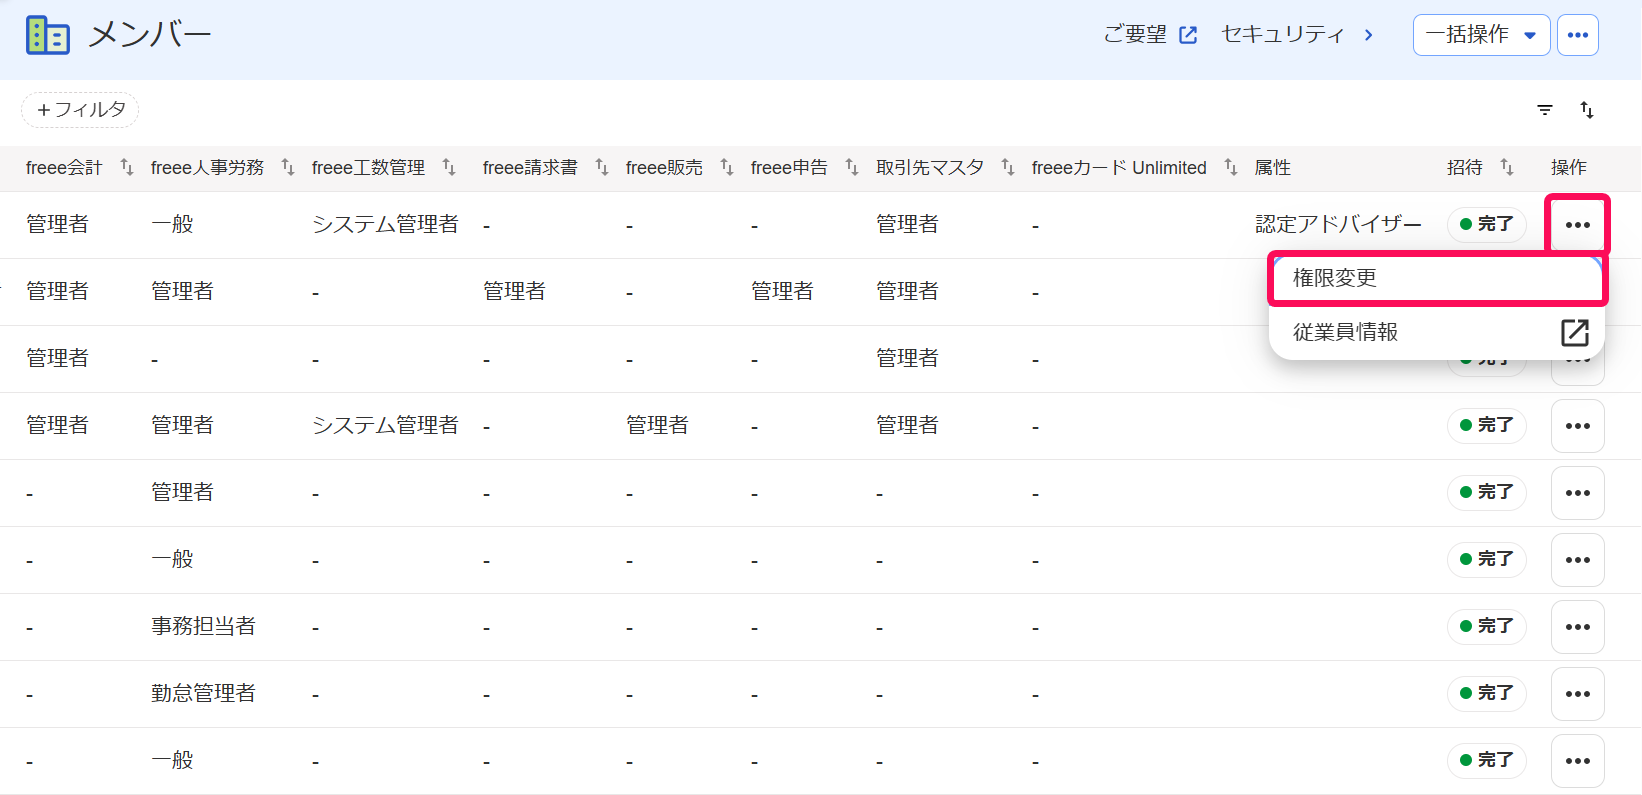The width and height of the screenshot is (1642, 795).
Task: Click the sort arrows icon above the 操作 column
Action: [1587, 110]
